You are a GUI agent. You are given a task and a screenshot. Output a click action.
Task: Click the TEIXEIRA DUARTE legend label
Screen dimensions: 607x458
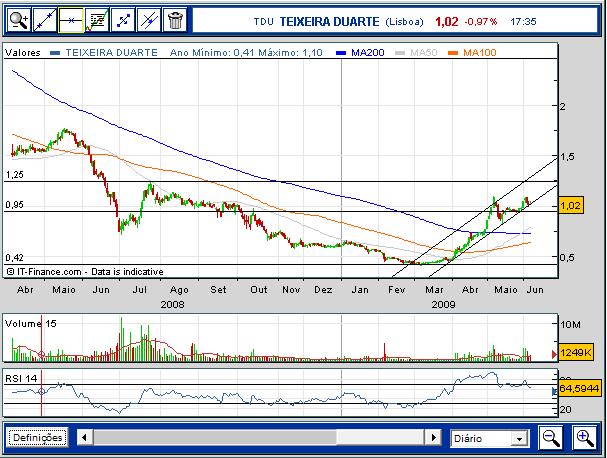[111, 52]
